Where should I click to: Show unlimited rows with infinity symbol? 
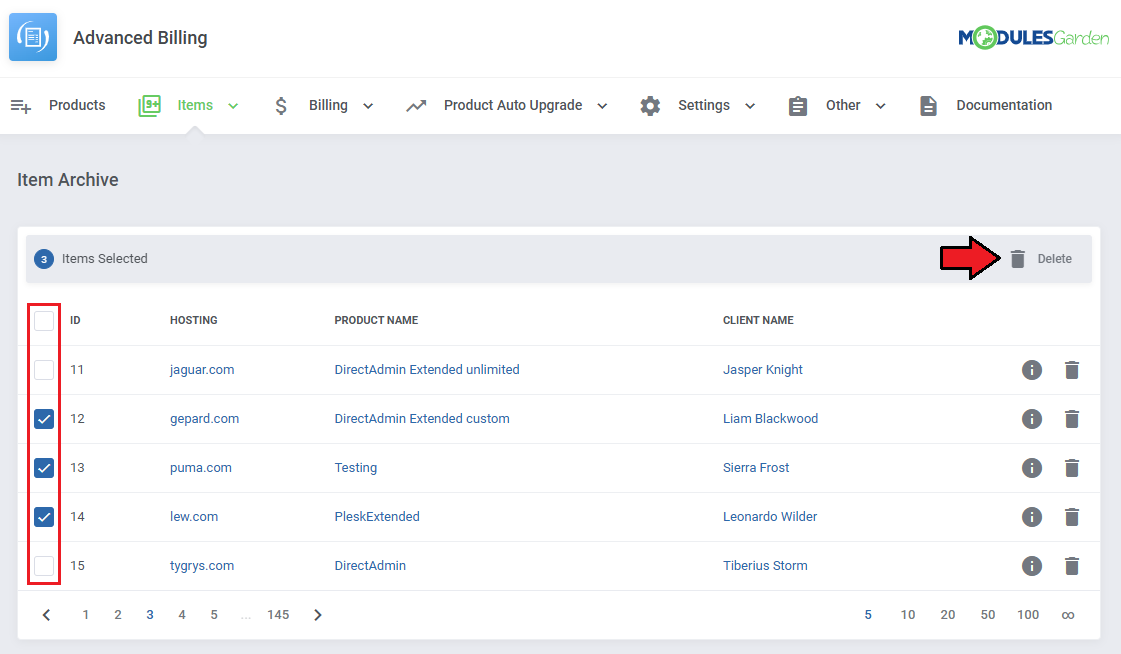coord(1068,615)
